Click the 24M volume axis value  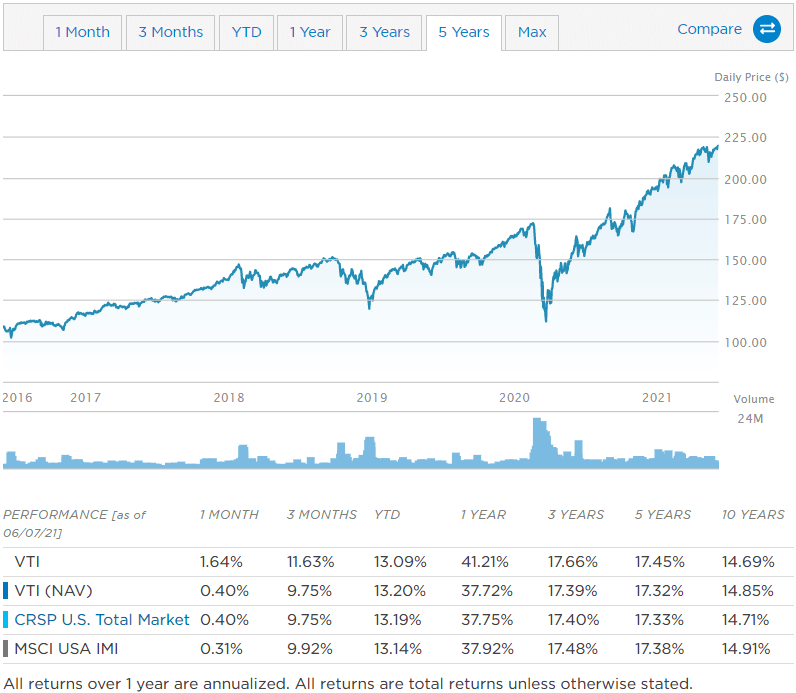(x=750, y=419)
